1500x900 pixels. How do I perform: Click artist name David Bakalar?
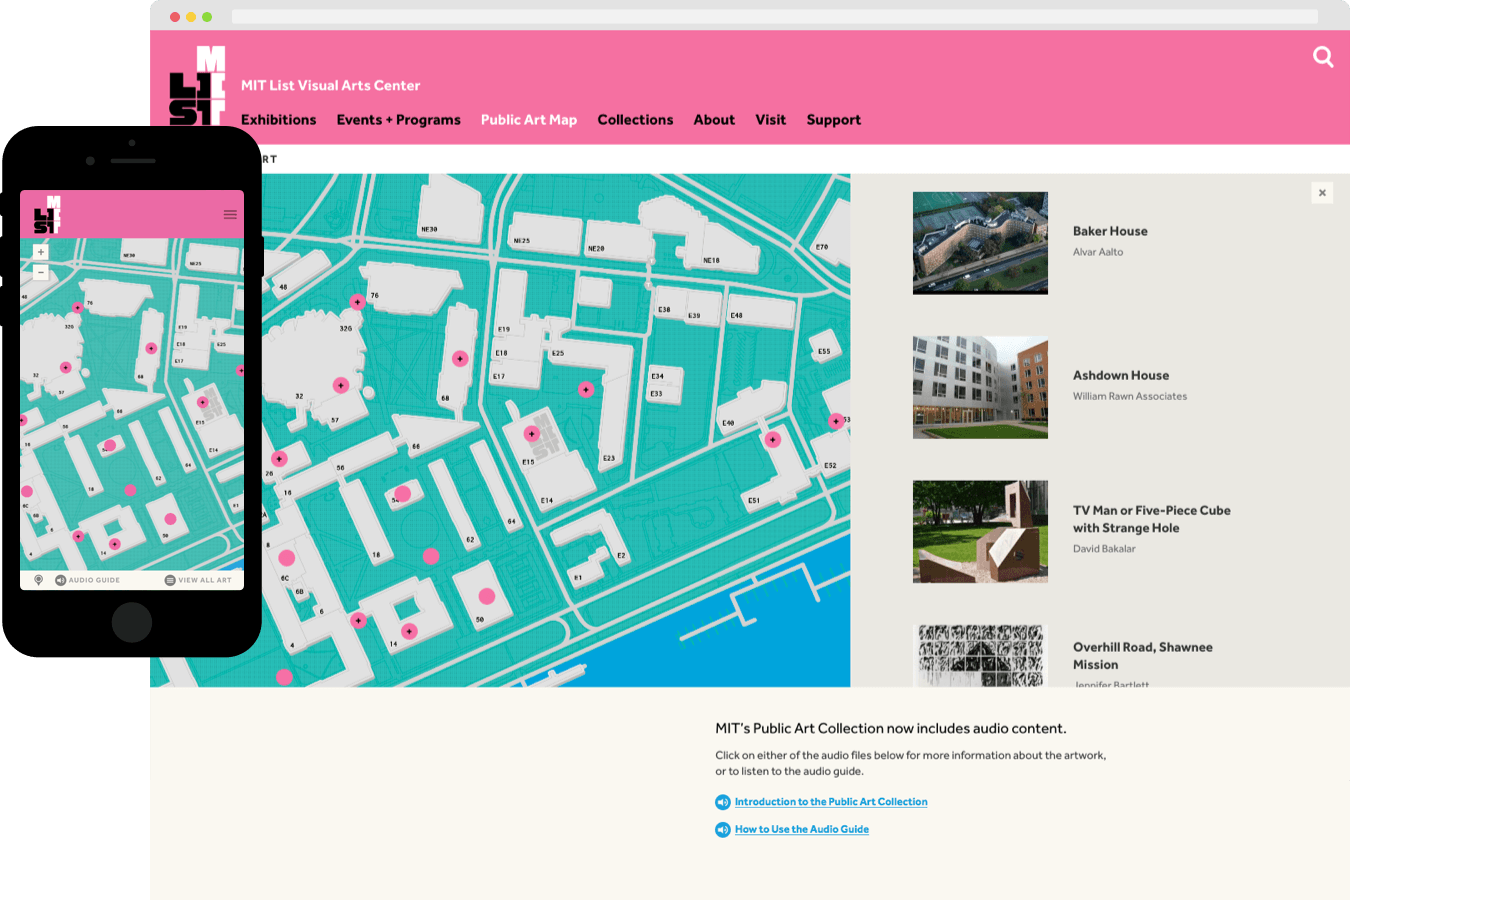[1104, 549]
